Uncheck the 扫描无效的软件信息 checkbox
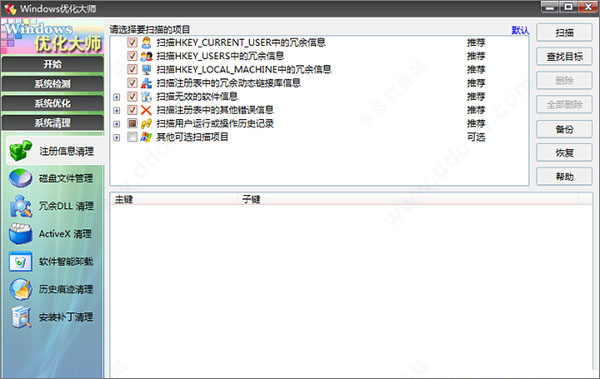 tap(132, 96)
